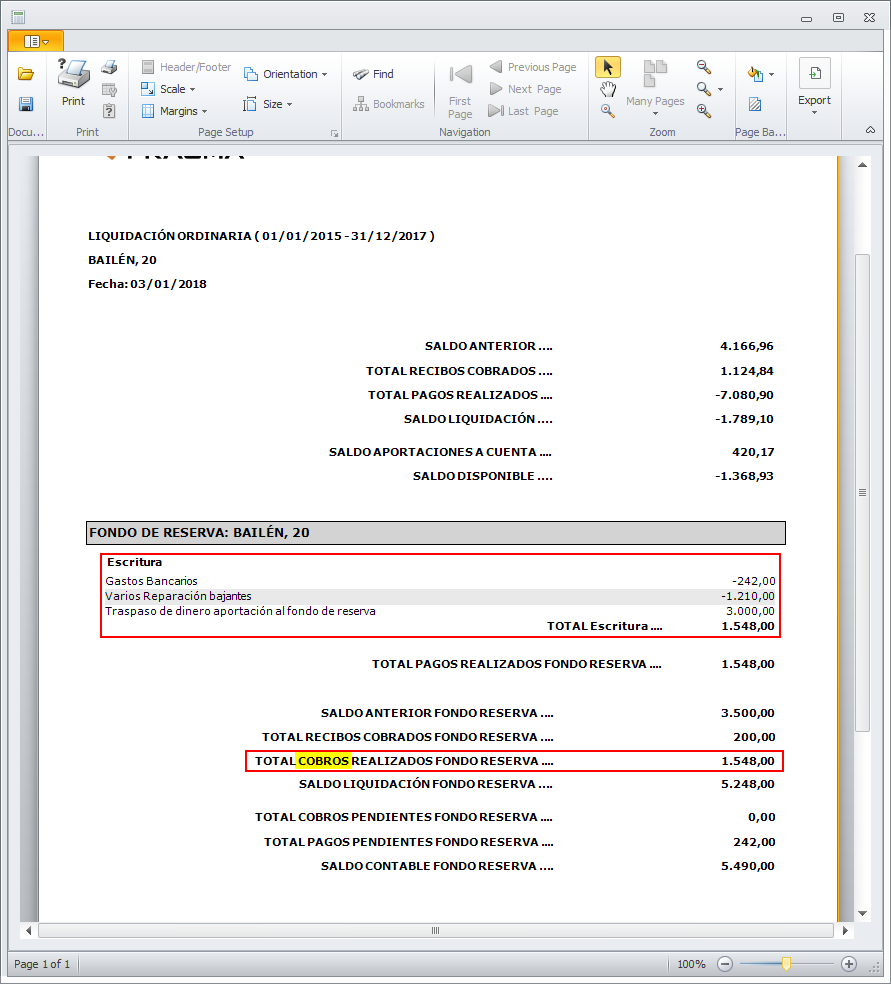
Task: Click the Varios Reparación bajantes row
Action: pos(439,596)
